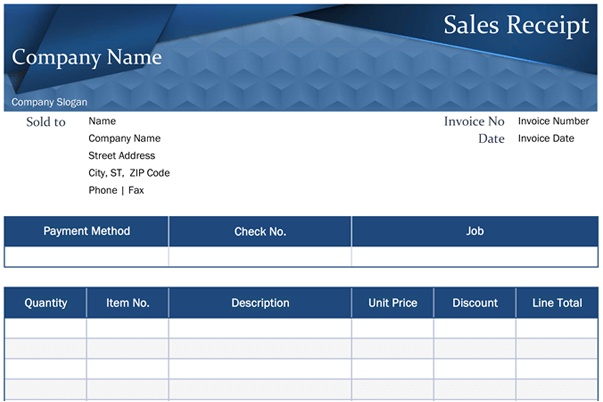
Task: Click the Item No. column header
Action: click(x=127, y=303)
